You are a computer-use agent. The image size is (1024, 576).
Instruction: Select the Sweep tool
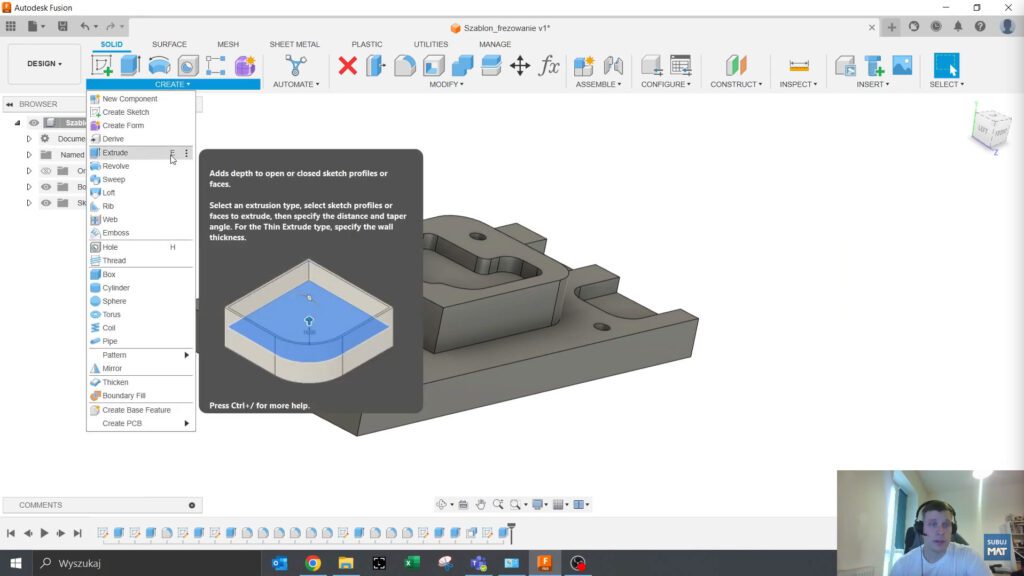[x=112, y=179]
